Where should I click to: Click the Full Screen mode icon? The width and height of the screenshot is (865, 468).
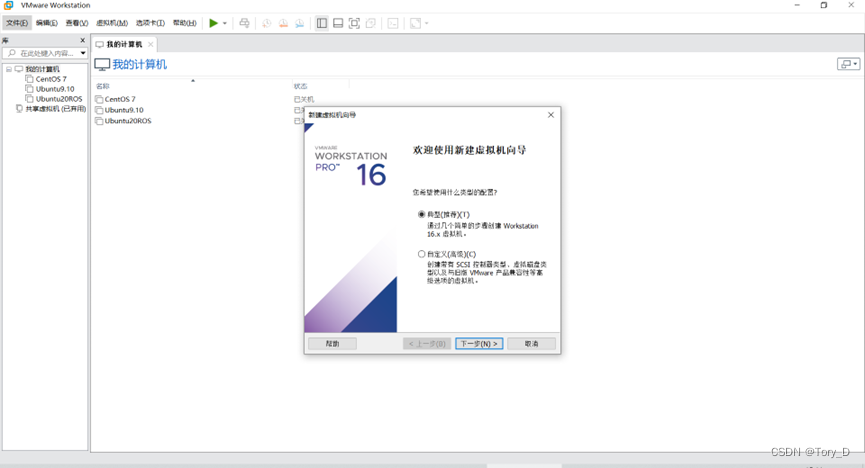click(355, 23)
